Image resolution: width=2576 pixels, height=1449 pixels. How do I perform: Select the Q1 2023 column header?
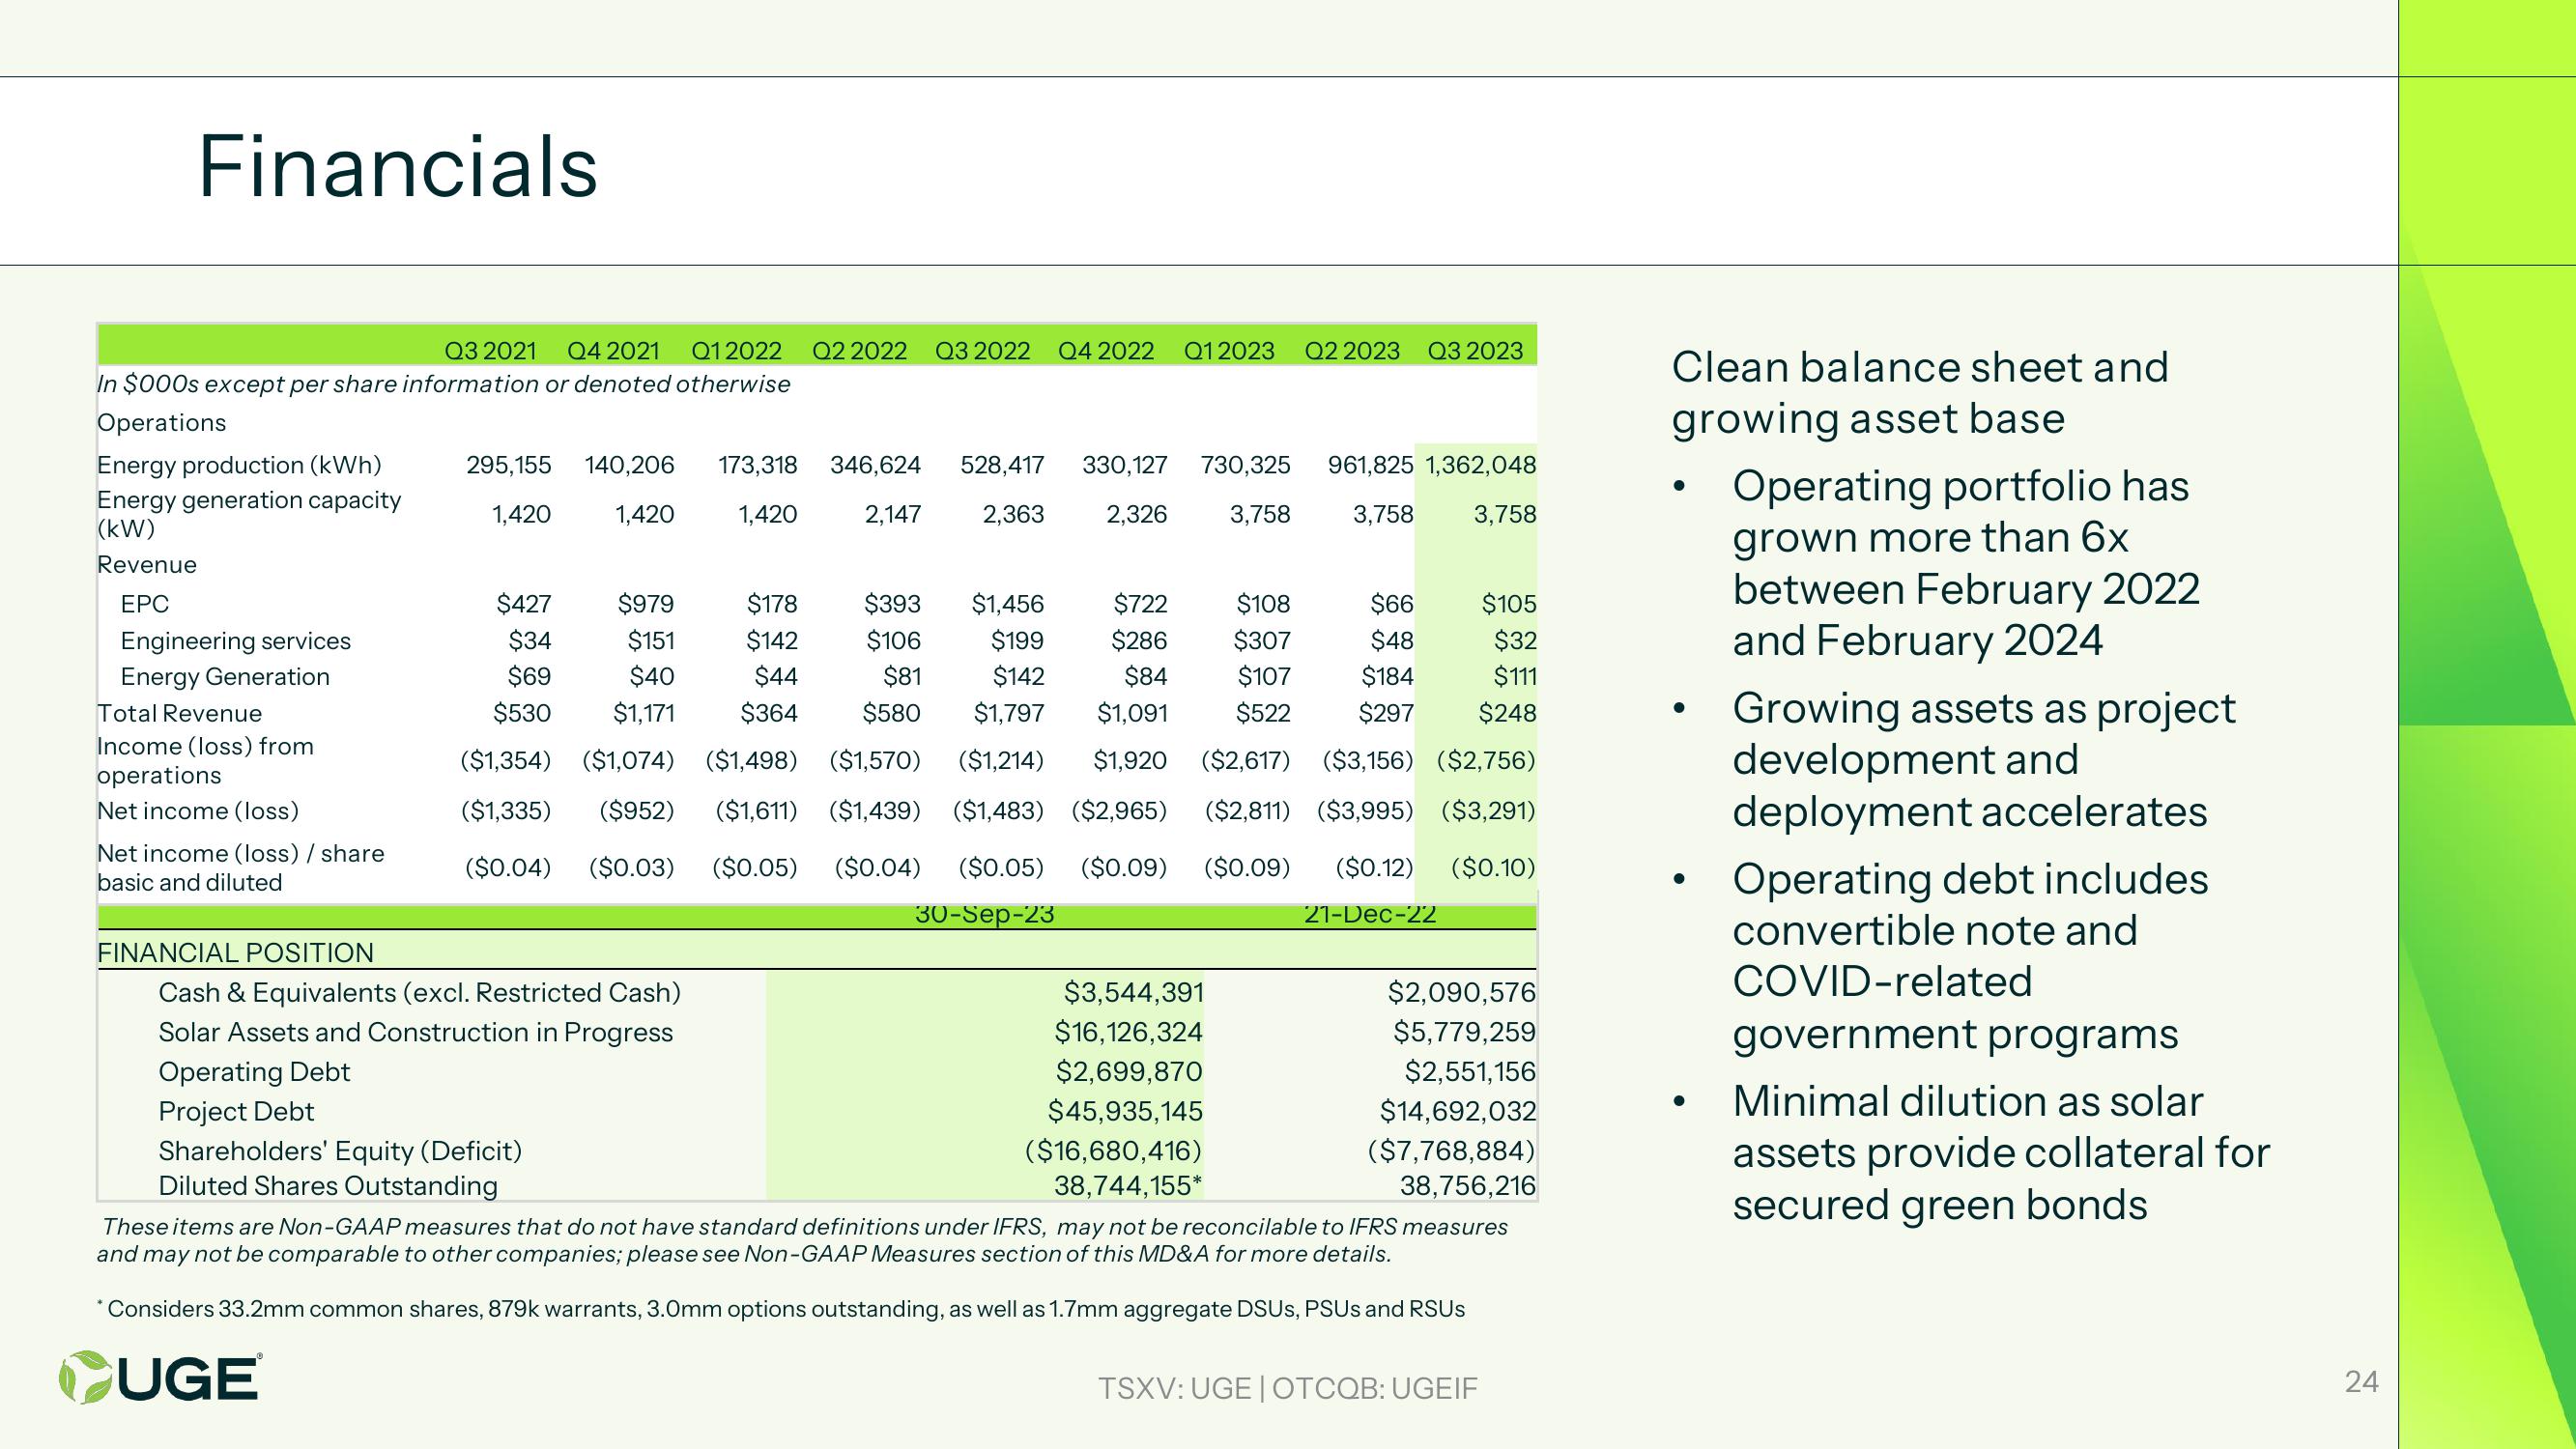click(x=1229, y=351)
